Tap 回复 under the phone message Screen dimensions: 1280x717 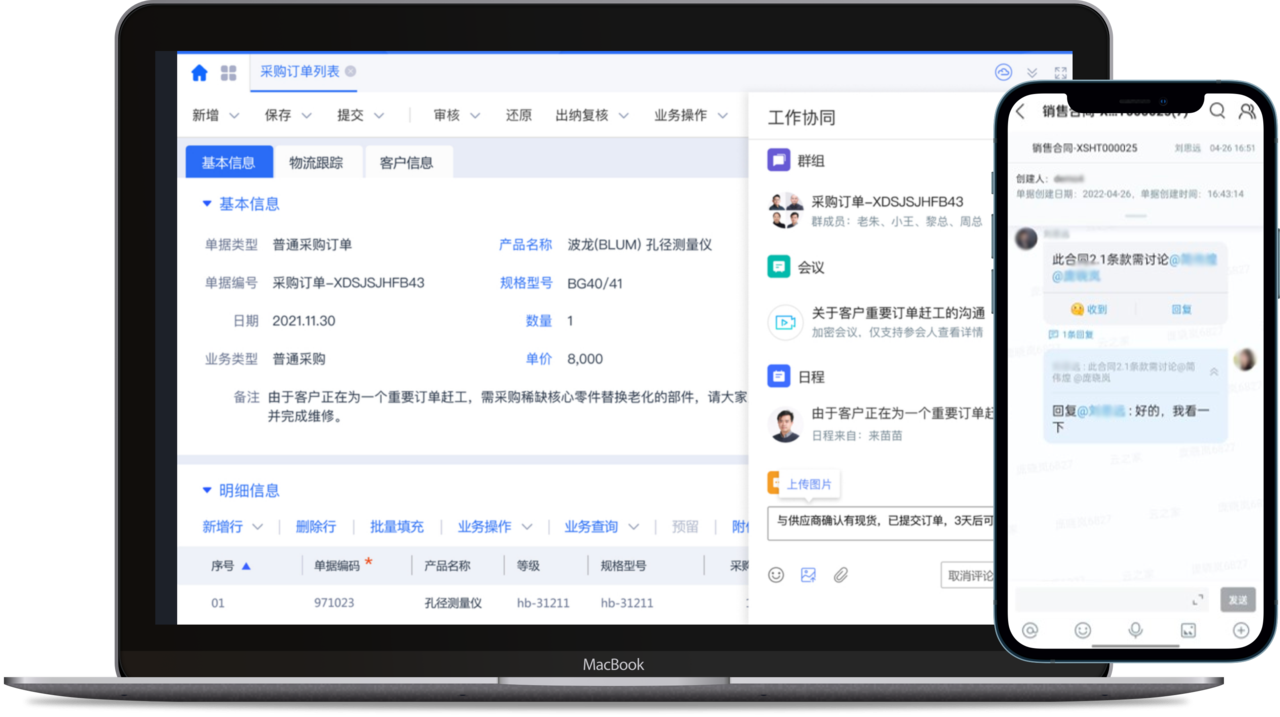pyautogui.click(x=1181, y=309)
